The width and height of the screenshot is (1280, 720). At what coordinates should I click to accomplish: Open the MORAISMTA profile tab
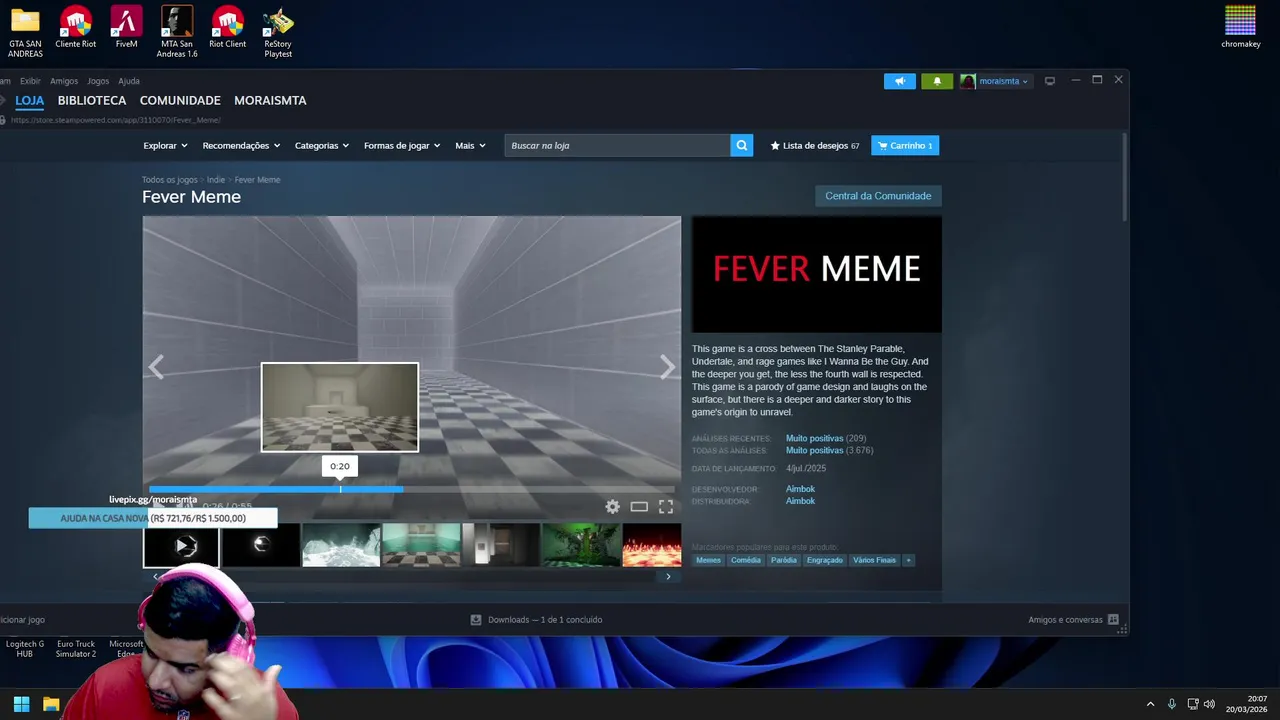270,100
